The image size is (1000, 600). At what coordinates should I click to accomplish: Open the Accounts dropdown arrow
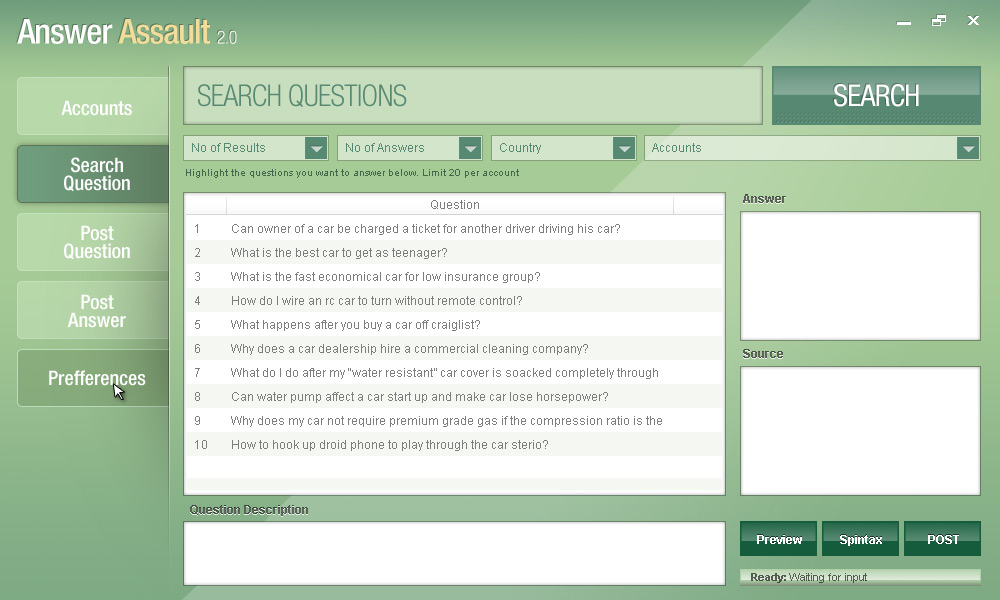pyautogui.click(x=967, y=148)
